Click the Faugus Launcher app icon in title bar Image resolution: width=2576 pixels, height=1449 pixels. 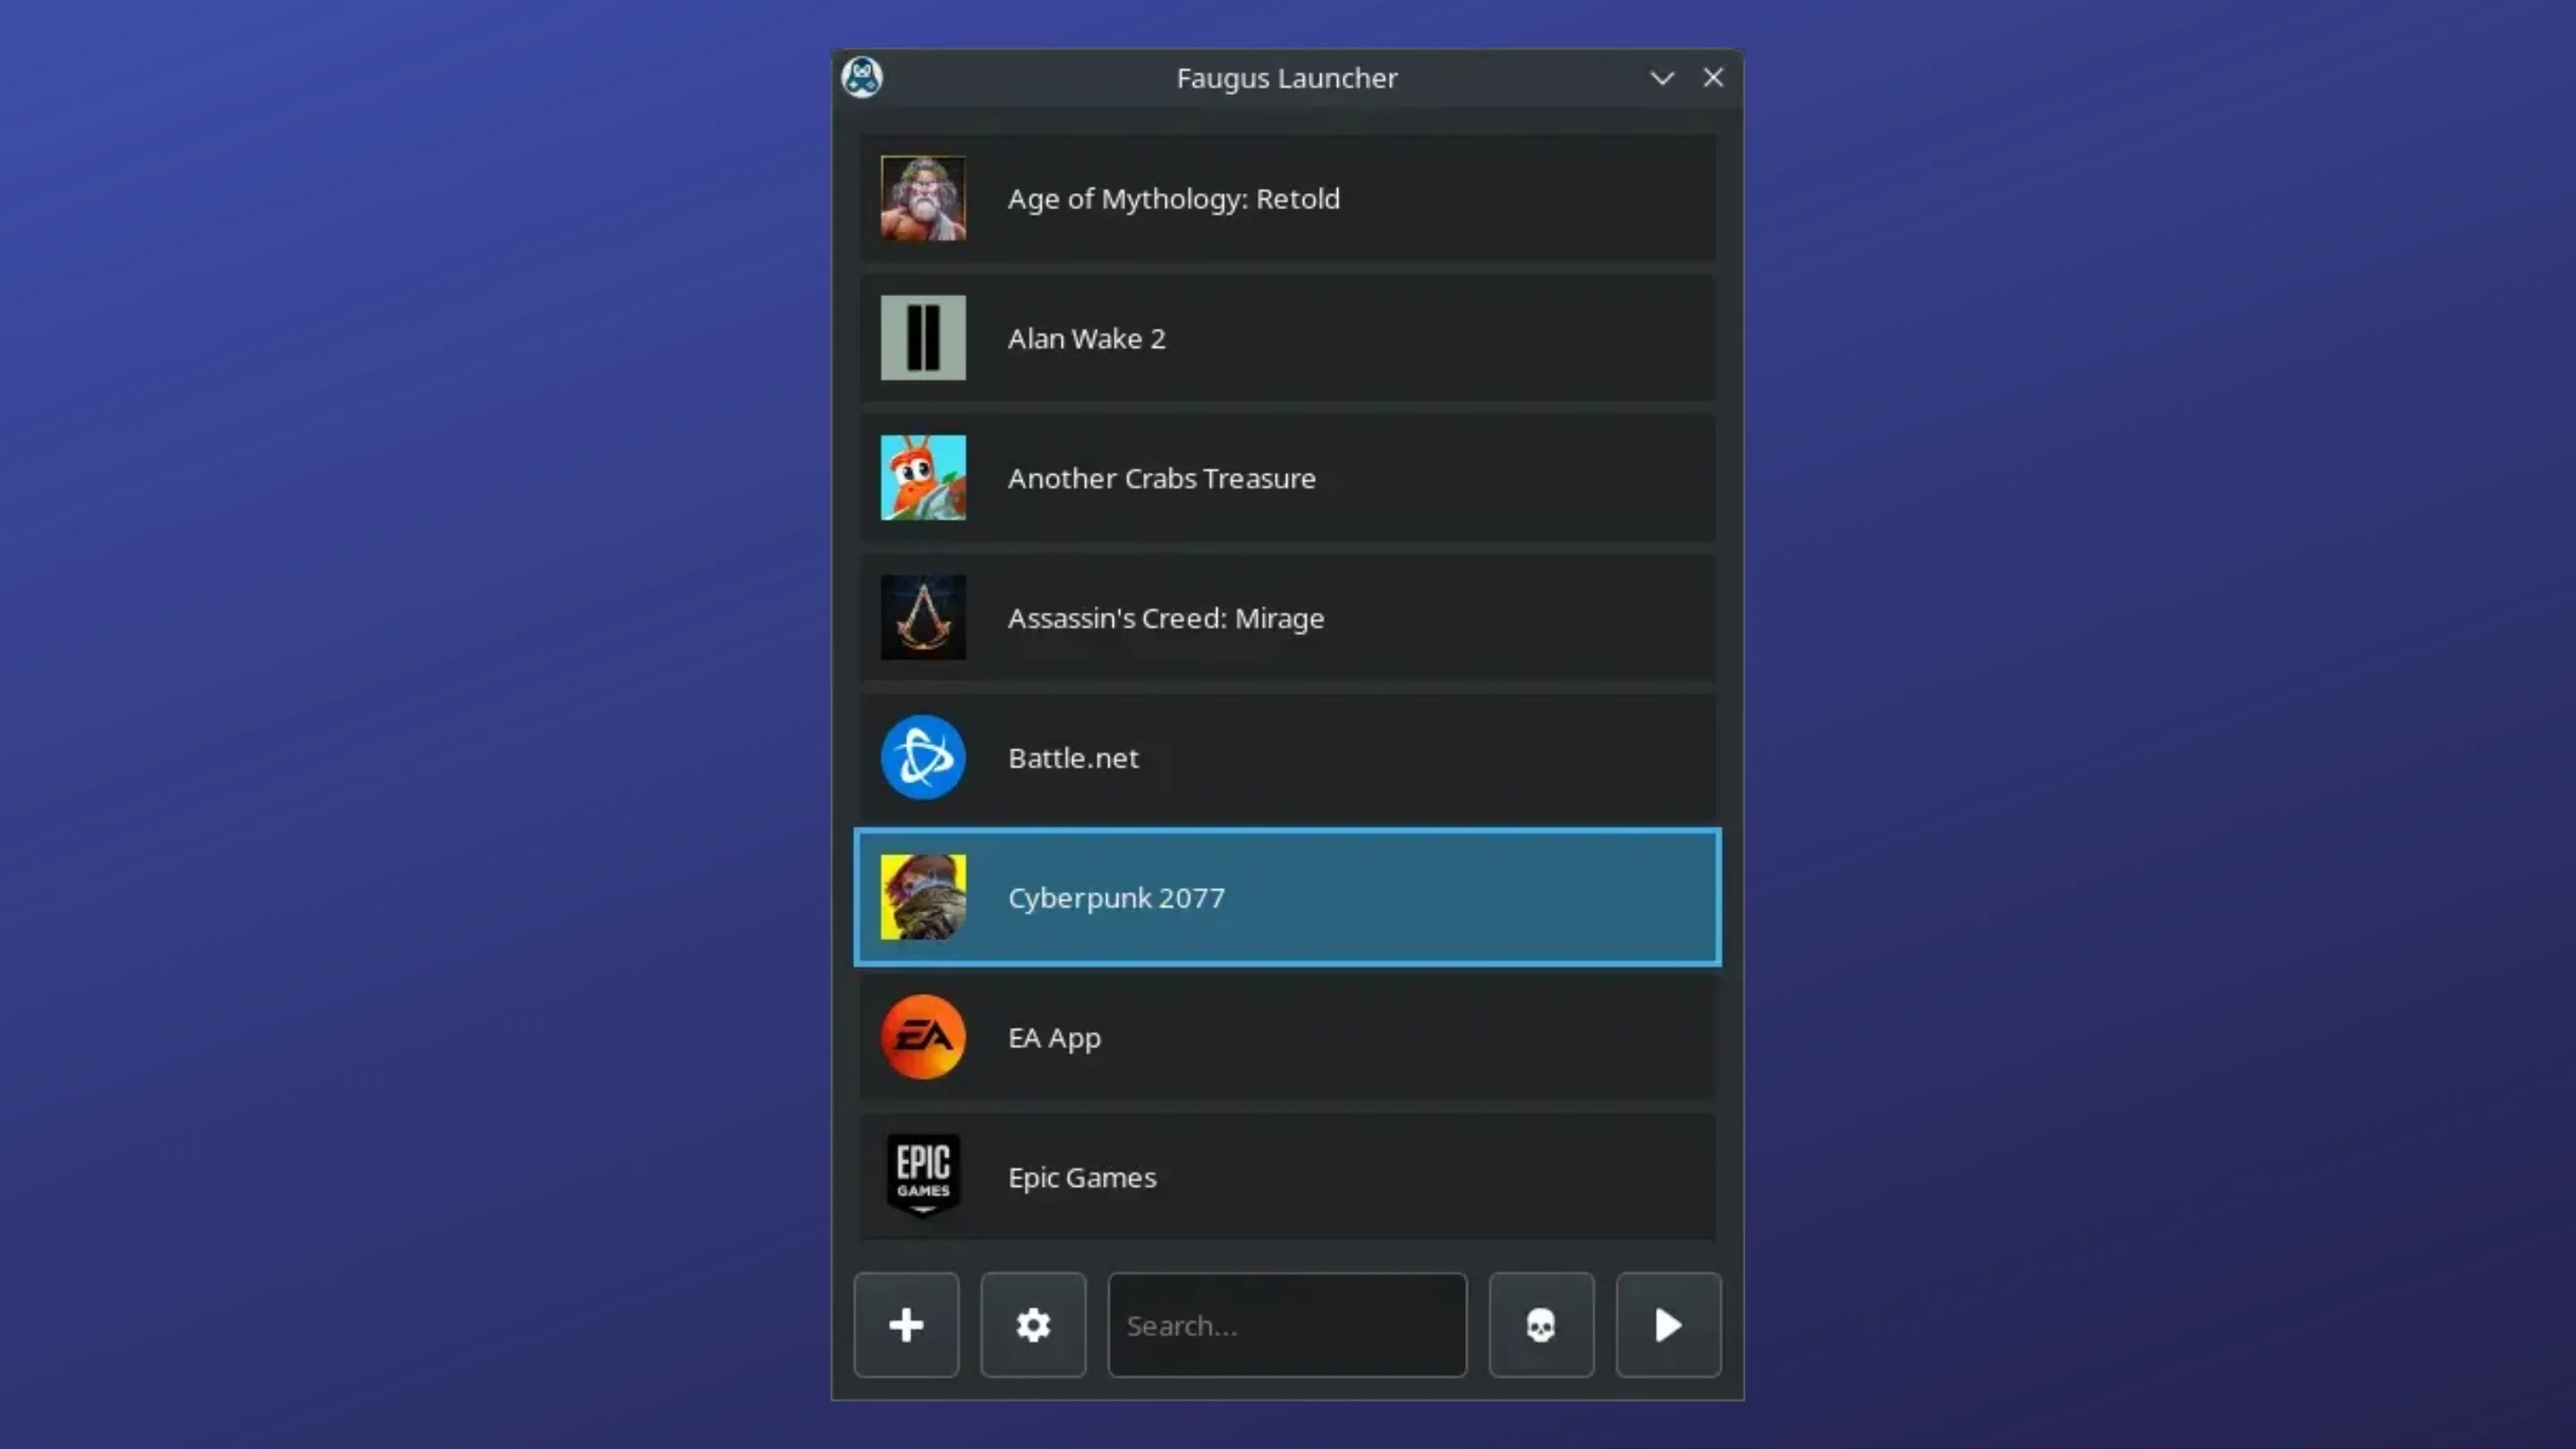[x=862, y=77]
